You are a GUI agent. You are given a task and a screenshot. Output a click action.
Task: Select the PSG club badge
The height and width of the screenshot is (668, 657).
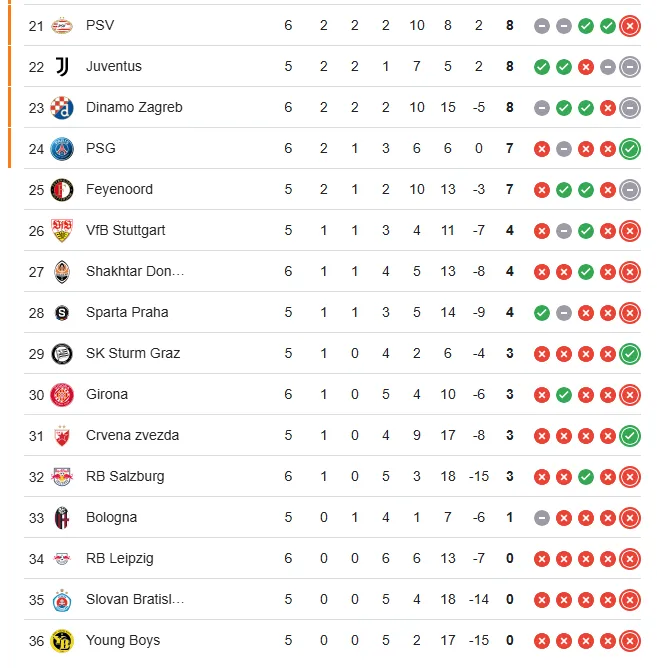[x=62, y=149]
